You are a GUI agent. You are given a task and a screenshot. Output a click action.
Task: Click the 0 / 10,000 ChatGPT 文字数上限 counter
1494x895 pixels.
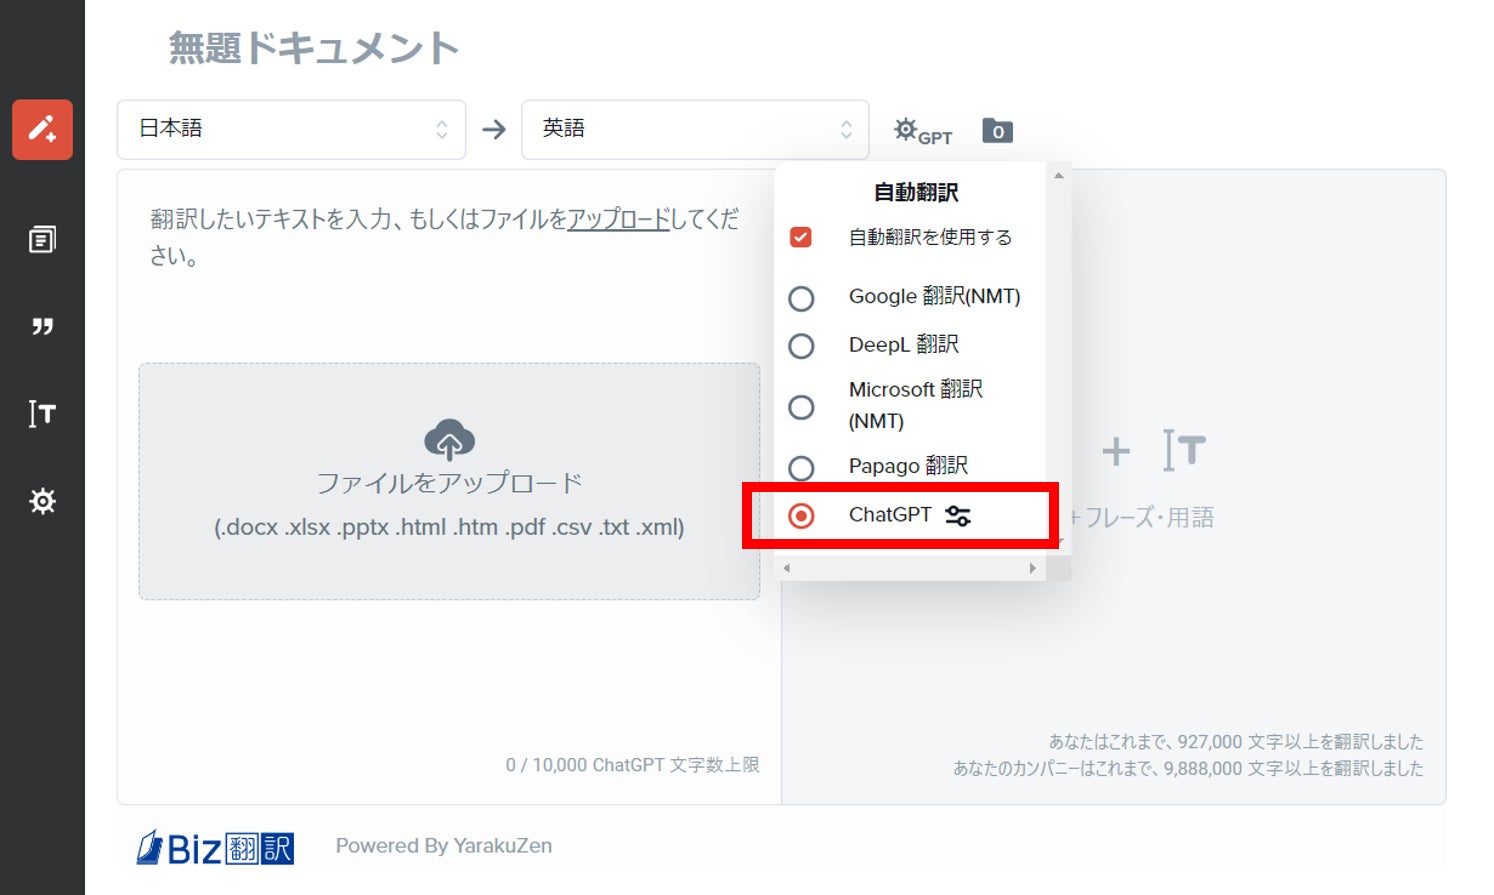click(x=632, y=765)
